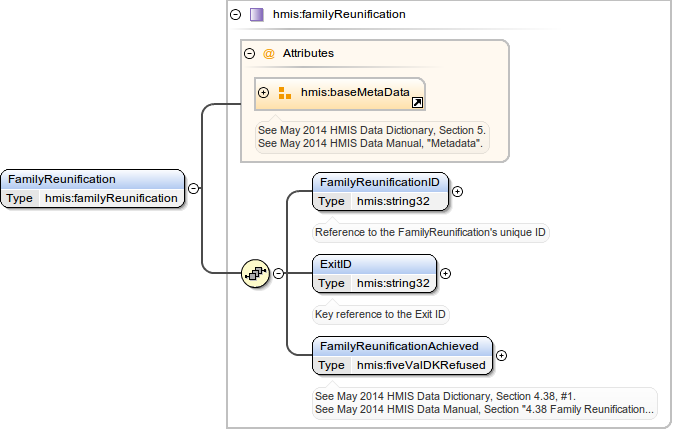Expand the ExitID element
The image size is (673, 430).
pyautogui.click(x=445, y=272)
